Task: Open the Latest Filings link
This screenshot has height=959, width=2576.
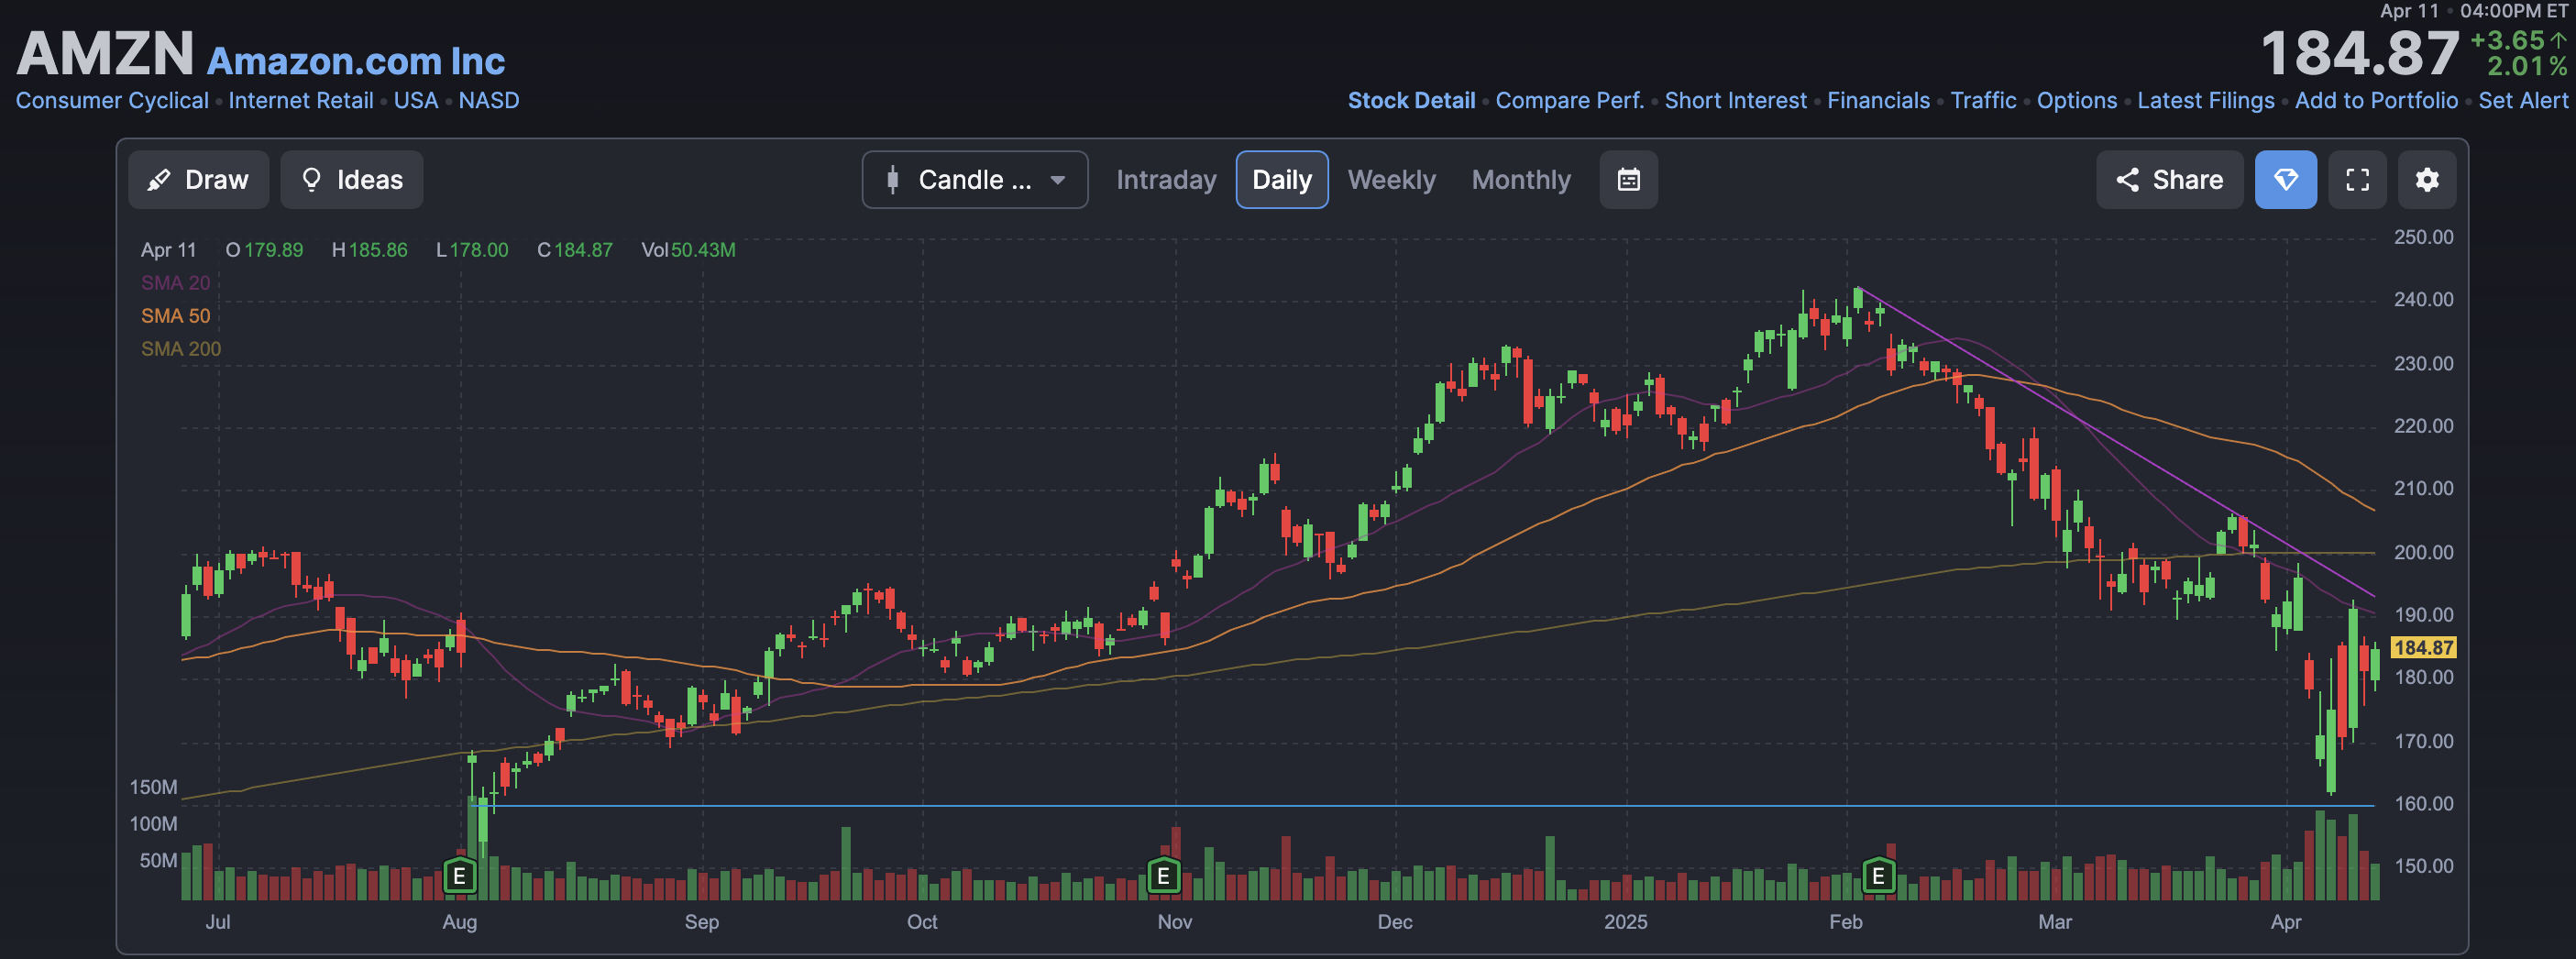Action: (x=2205, y=101)
